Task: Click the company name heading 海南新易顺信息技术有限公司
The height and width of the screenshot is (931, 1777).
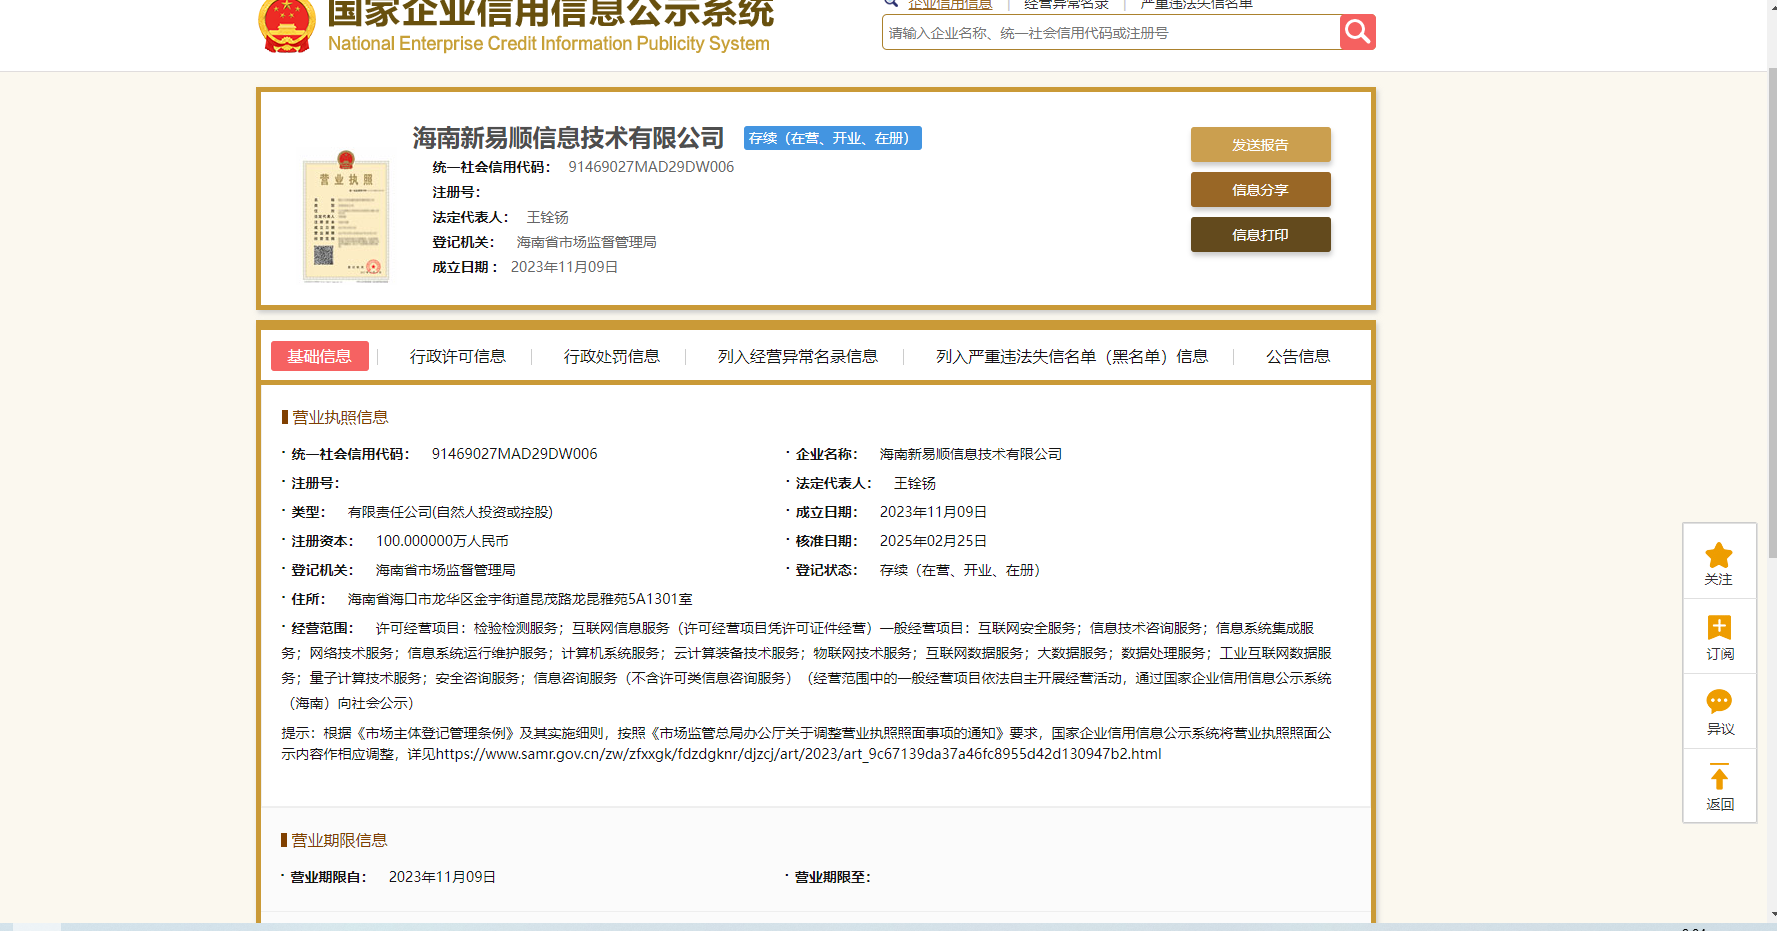Action: 568,138
